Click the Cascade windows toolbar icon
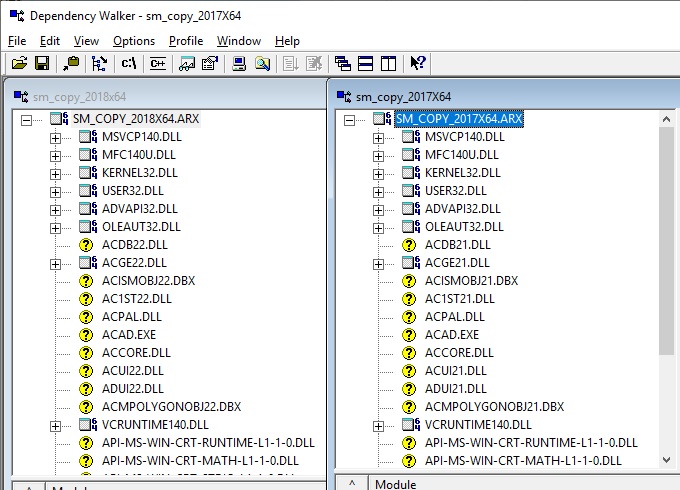This screenshot has height=490, width=680. click(x=343, y=63)
